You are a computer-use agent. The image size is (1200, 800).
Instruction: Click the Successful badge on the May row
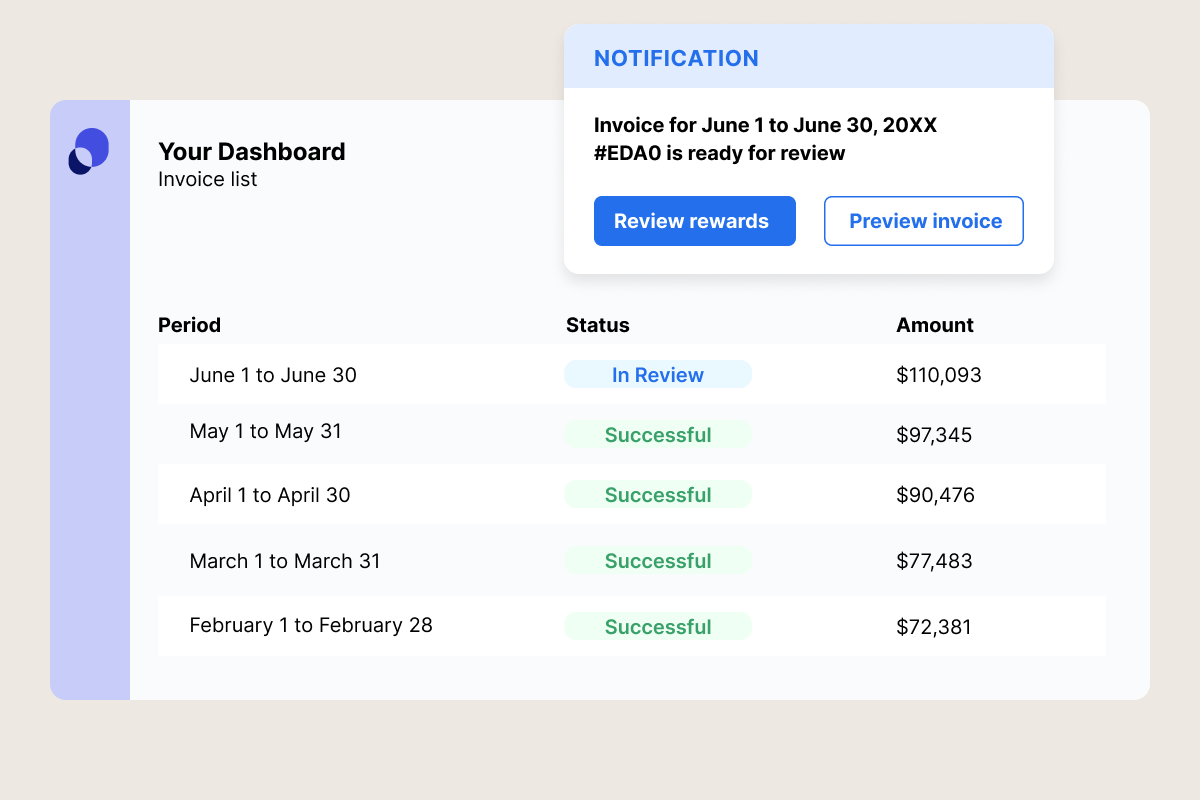pyautogui.click(x=657, y=434)
